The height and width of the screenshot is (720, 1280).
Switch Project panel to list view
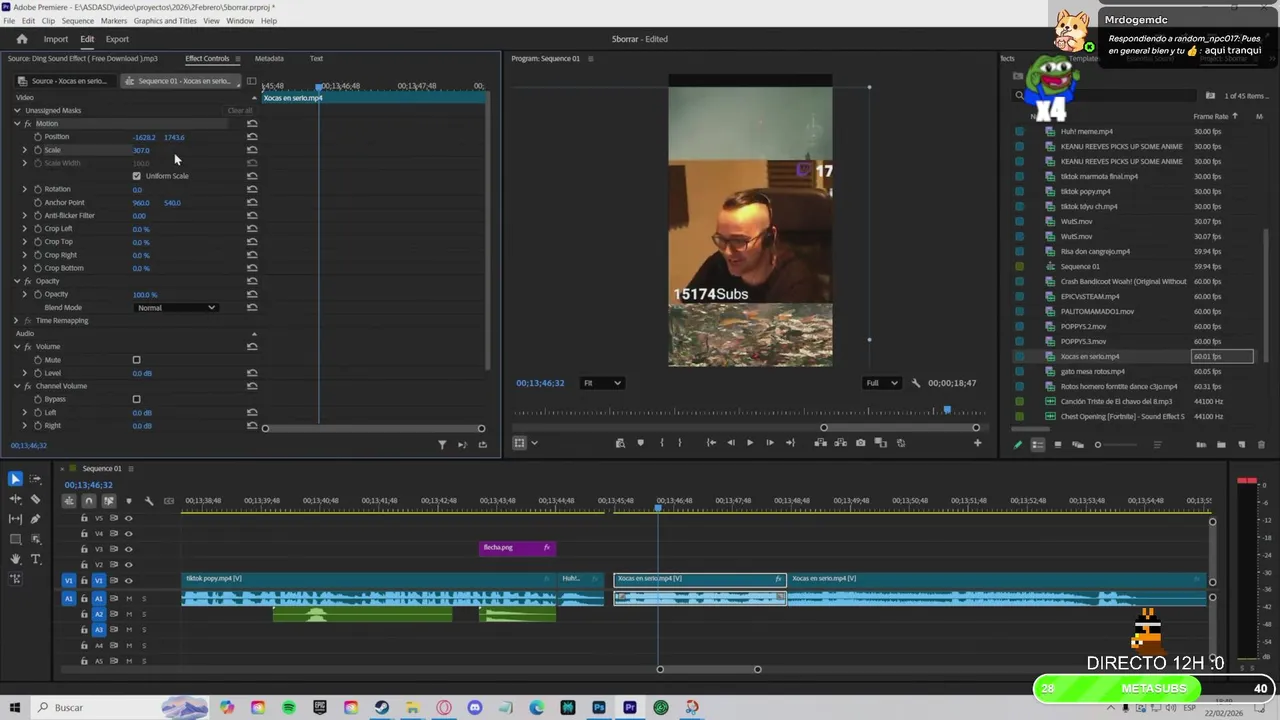tap(1038, 445)
